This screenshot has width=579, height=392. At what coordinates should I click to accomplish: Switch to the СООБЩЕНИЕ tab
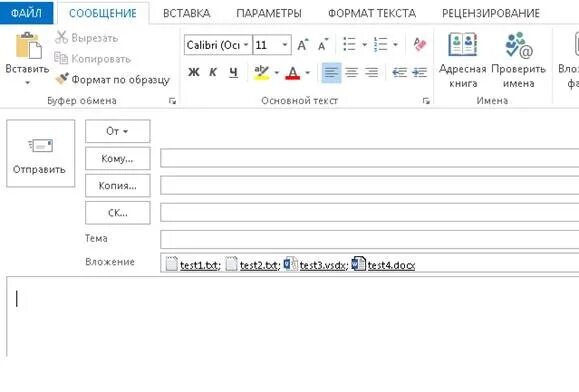(103, 13)
